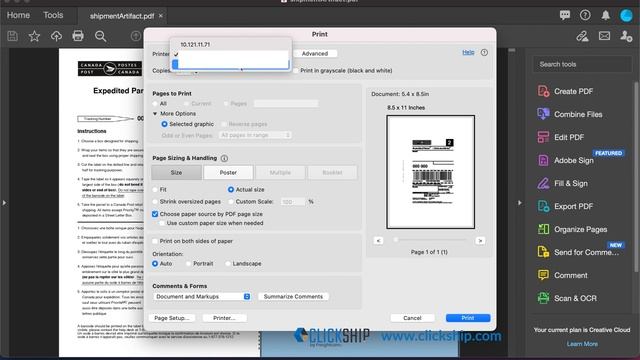640x360 pixels.
Task: Open Send for Comments tool
Action: tap(578, 252)
